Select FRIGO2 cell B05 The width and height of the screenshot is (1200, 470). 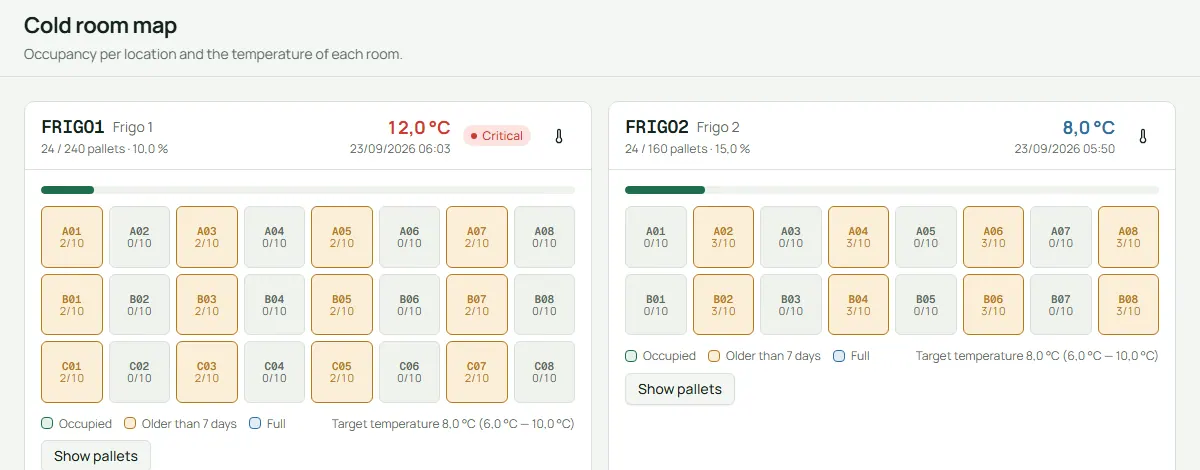coord(926,304)
